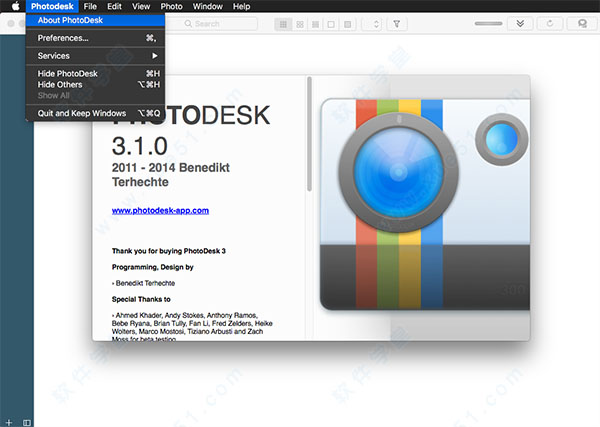Click the small blue viewfinder lens
The image size is (600, 427).
[501, 140]
